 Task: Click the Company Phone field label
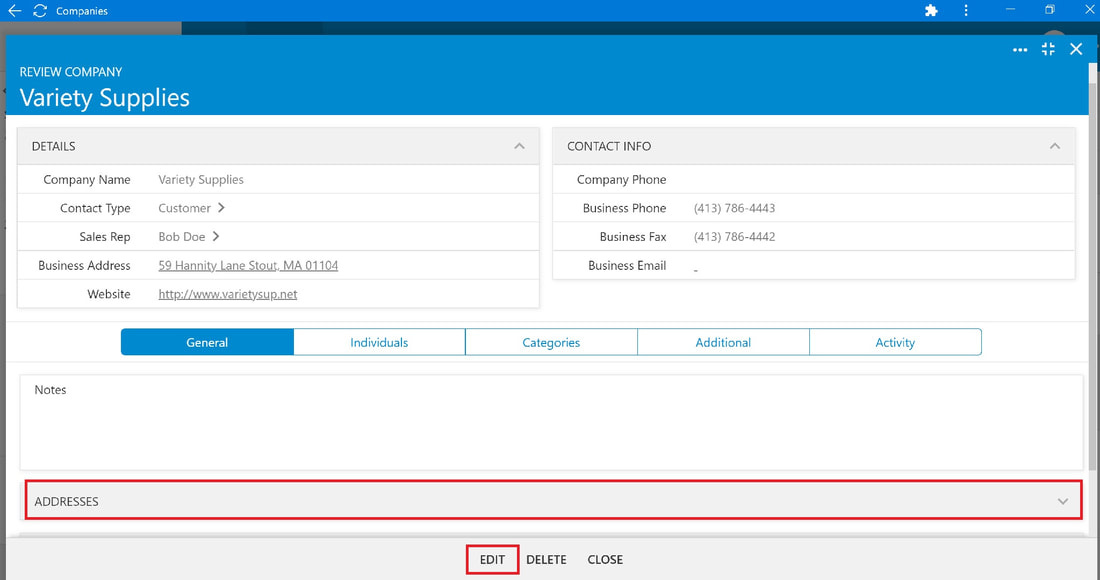coord(622,180)
